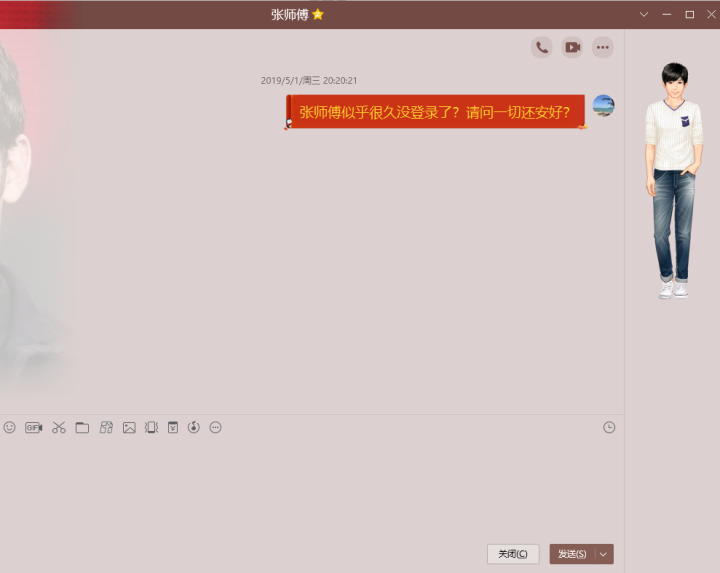Open the red packet icon
This screenshot has width=720, height=573.
173,427
